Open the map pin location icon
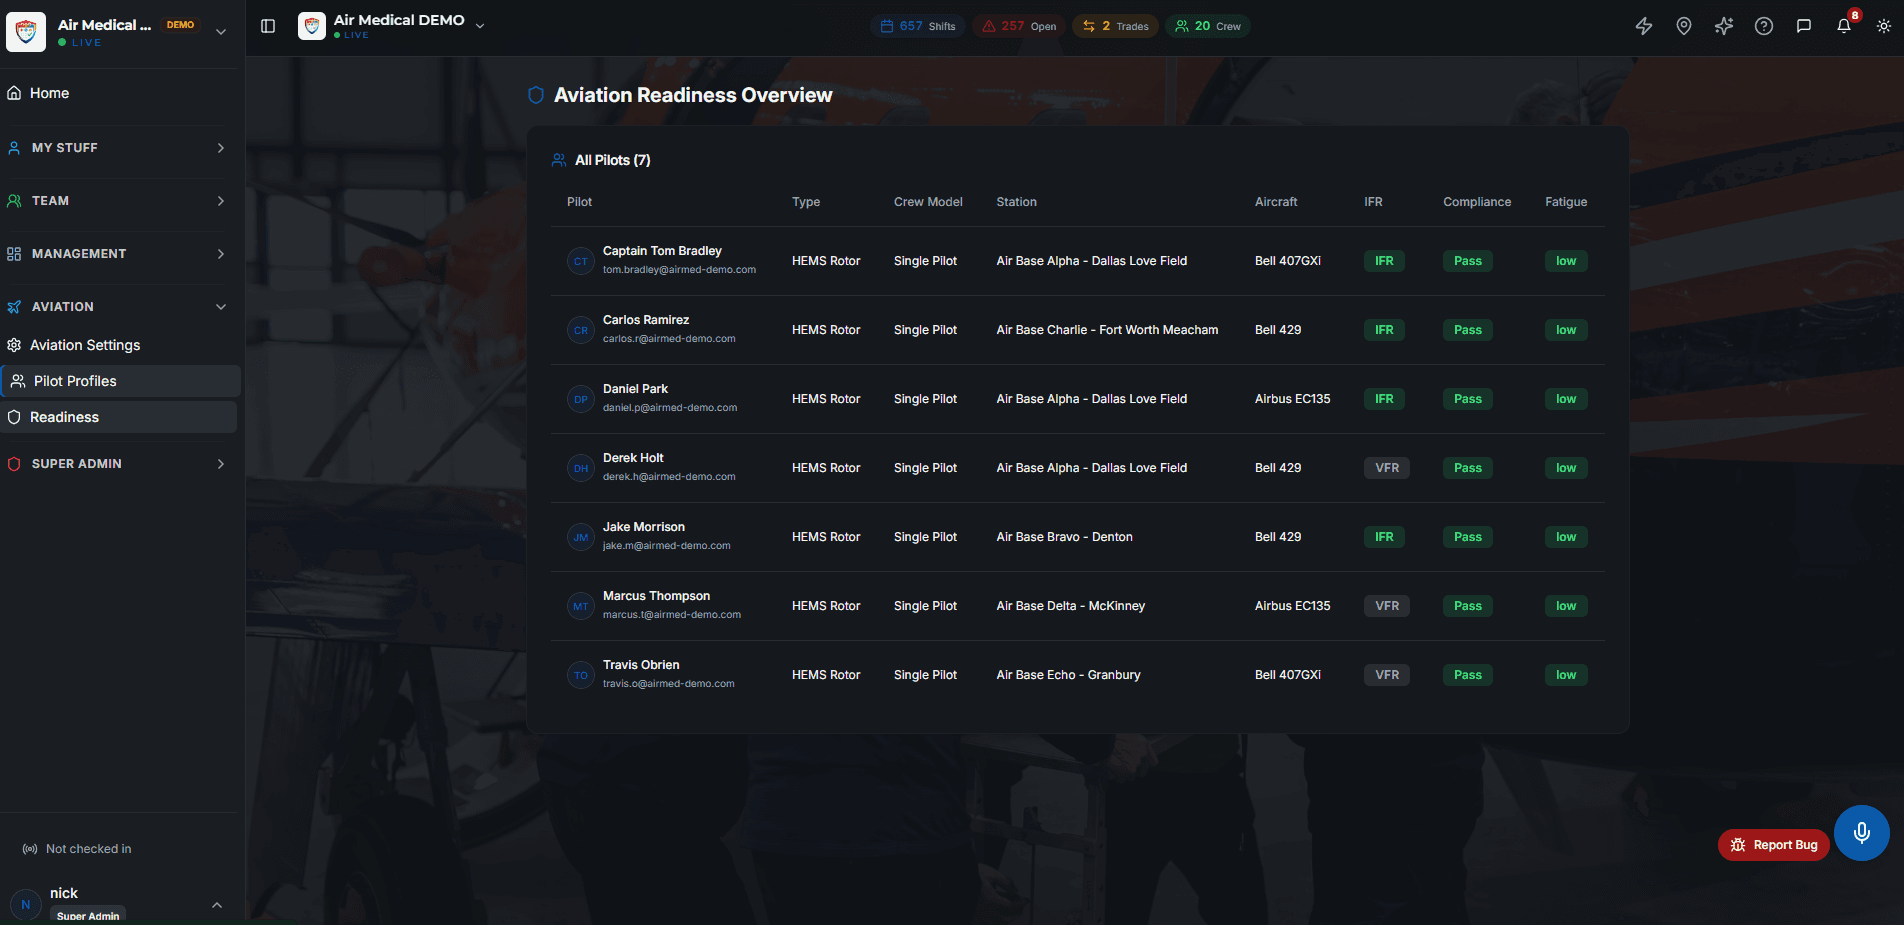This screenshot has width=1904, height=925. (x=1684, y=26)
